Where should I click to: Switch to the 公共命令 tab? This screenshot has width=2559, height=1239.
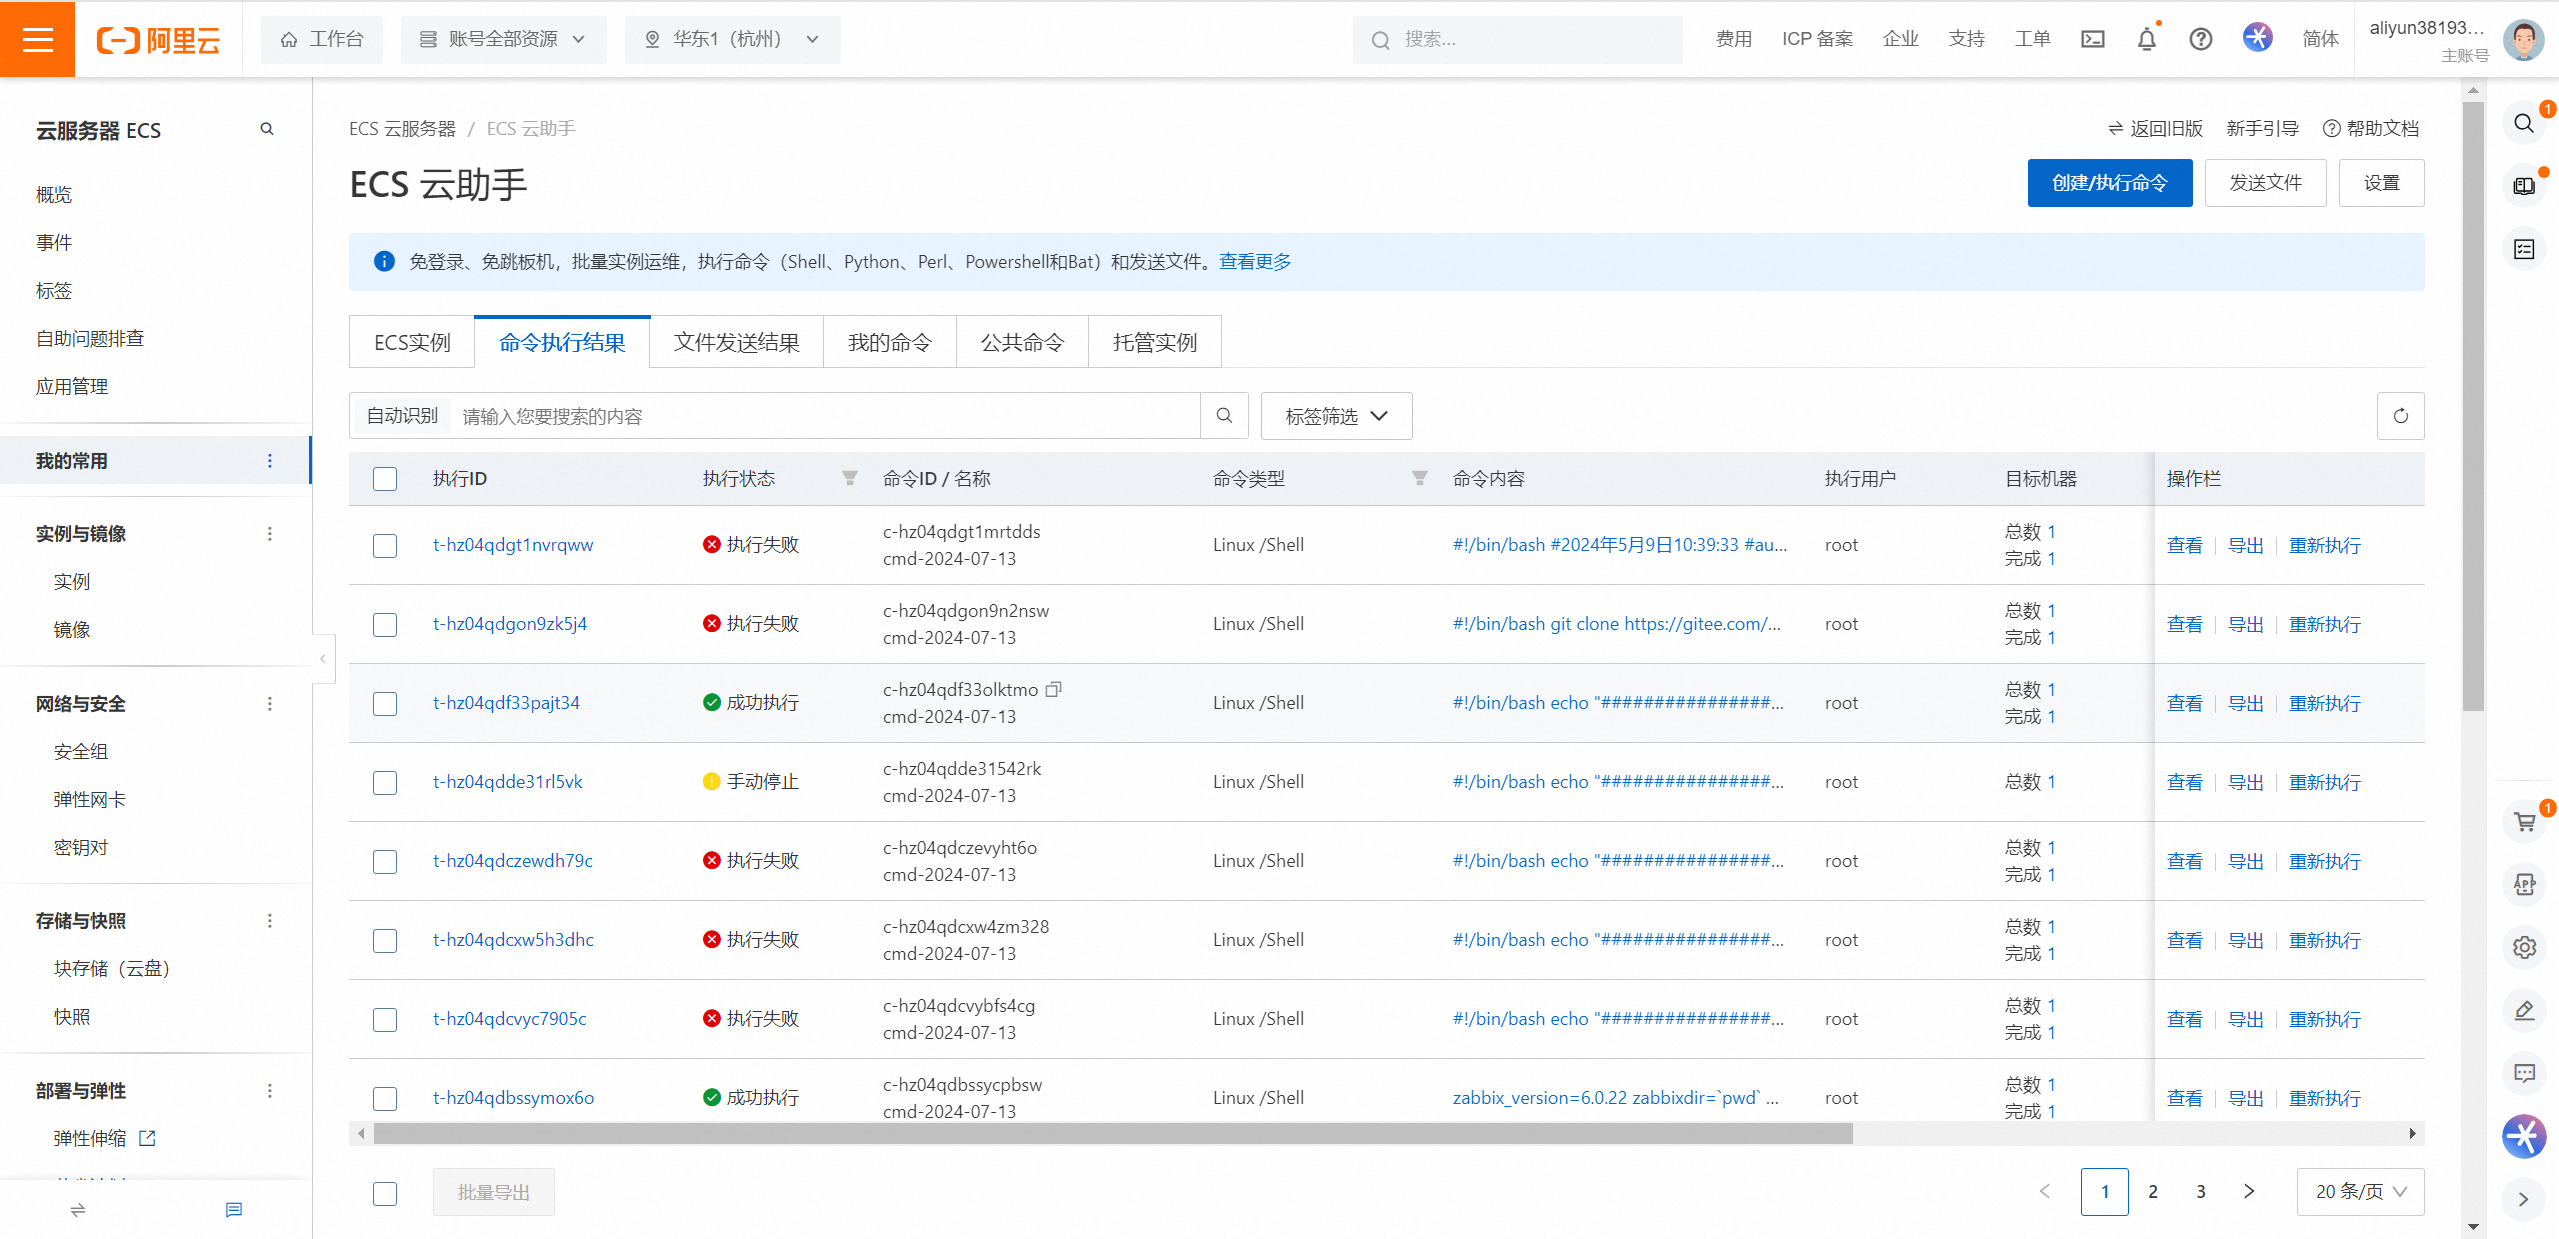tap(1022, 342)
